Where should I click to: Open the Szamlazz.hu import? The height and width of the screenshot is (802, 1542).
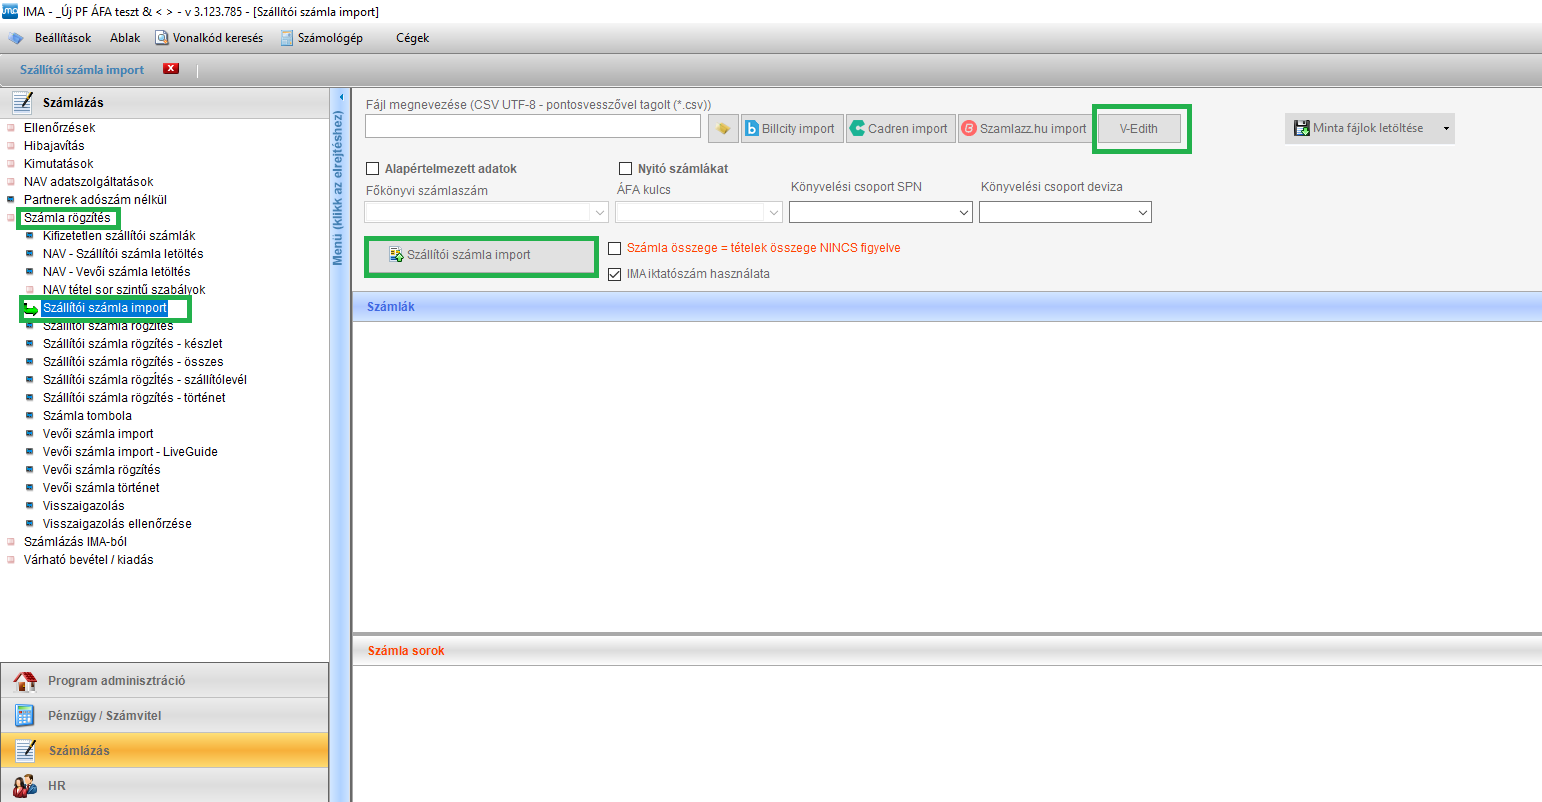pyautogui.click(x=1024, y=128)
